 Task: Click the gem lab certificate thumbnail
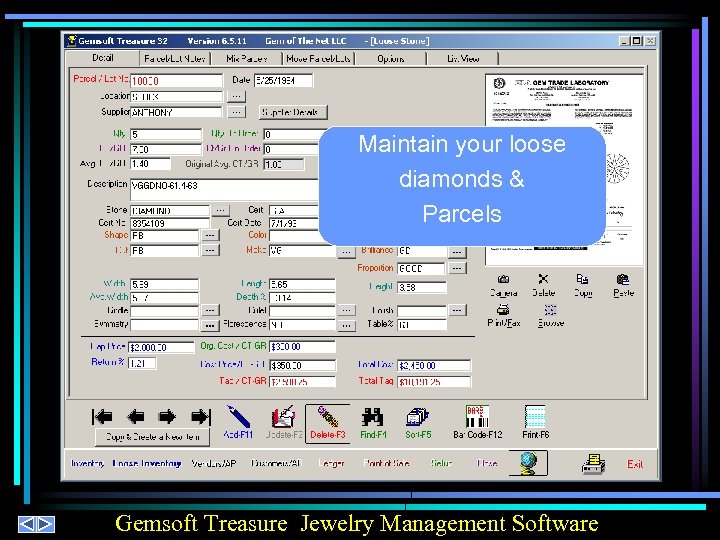(x=564, y=170)
